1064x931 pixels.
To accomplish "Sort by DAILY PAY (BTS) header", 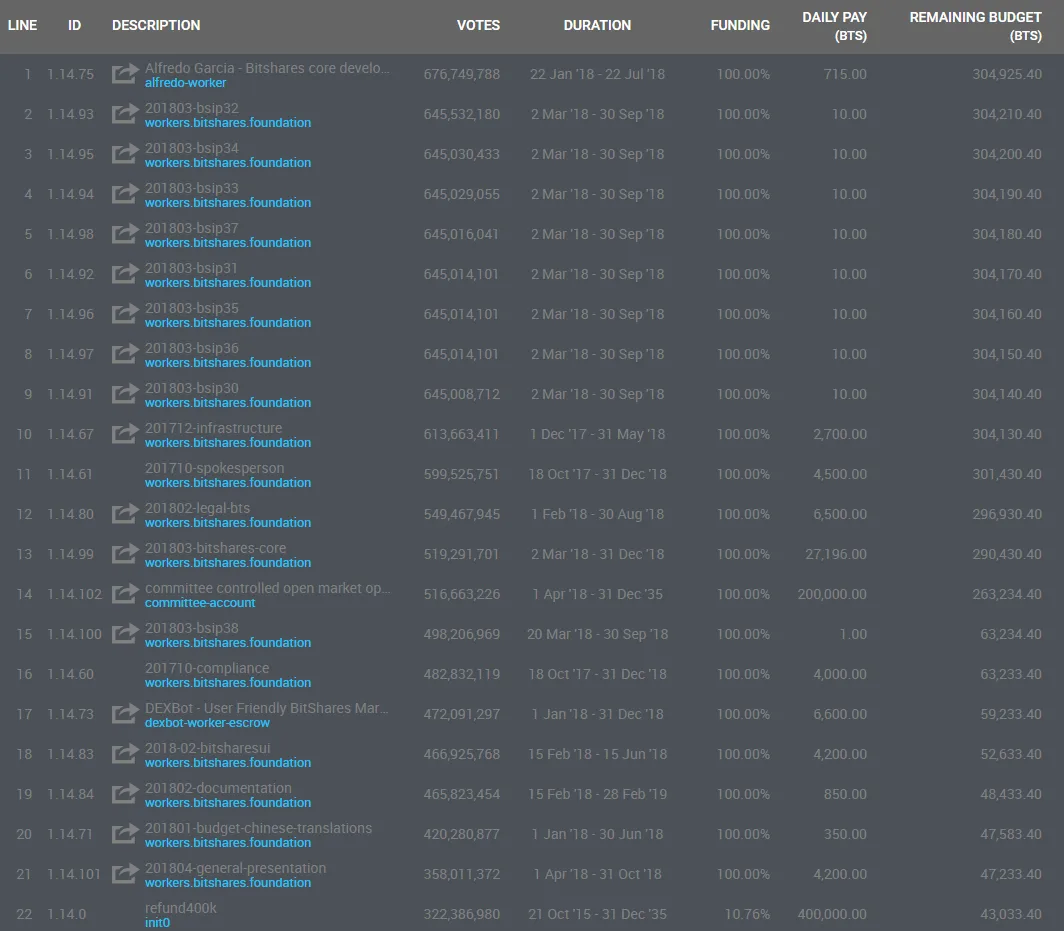I will coord(835,26).
